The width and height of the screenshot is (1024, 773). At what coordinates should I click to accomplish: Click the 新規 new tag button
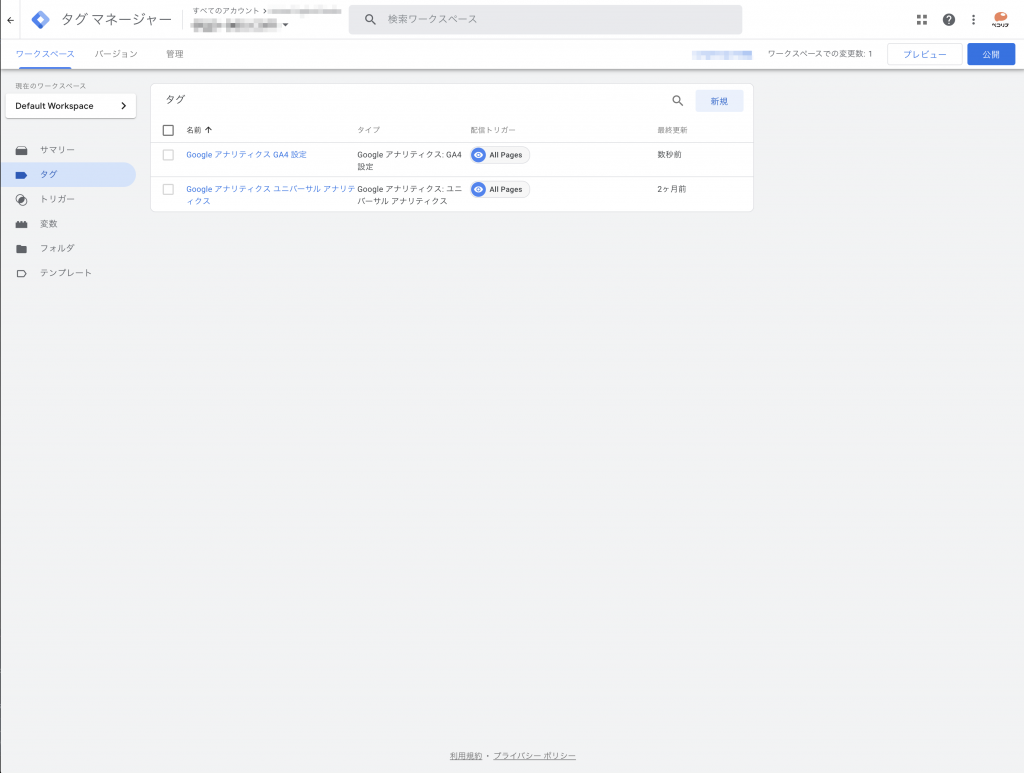(719, 101)
